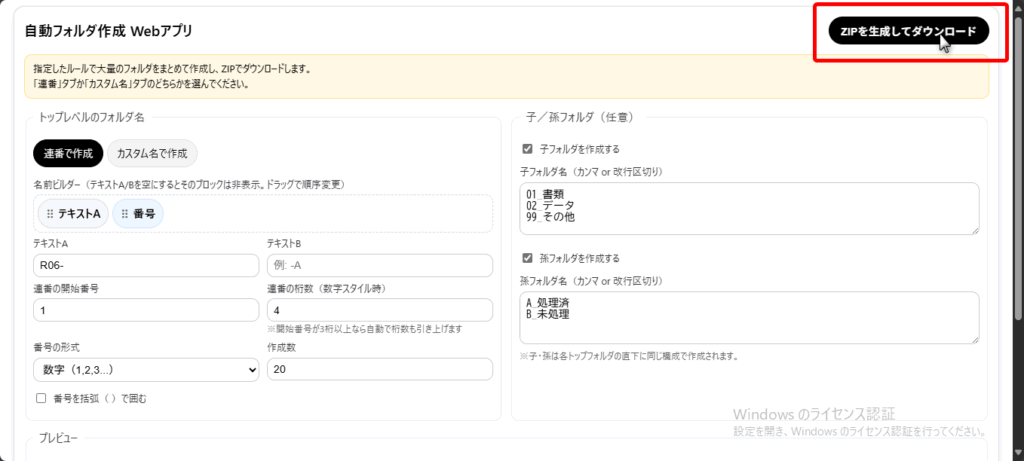Click the ZIPを生成してダウンロード button
1024x461 pixels.
(x=908, y=32)
